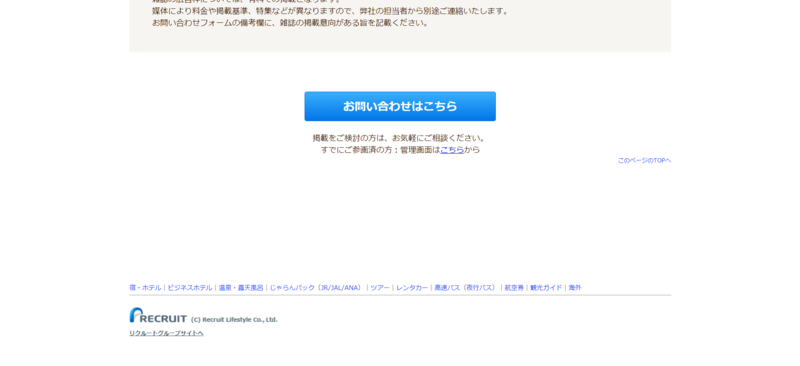Open the レンタカー footer link
Image resolution: width=800 pixels, height=366 pixels.
(412, 288)
